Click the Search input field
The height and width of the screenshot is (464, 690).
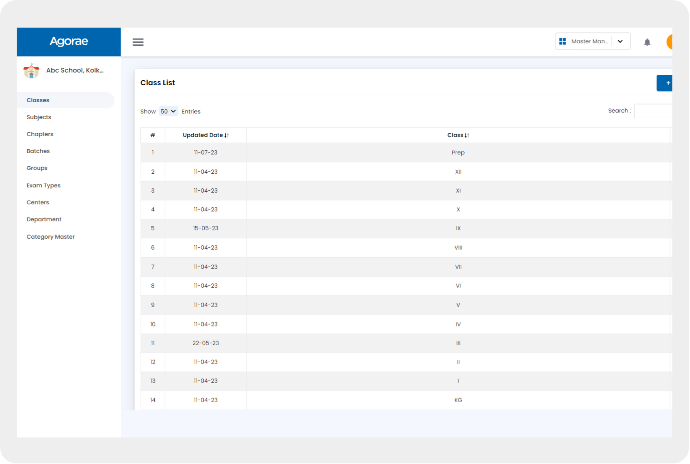(x=653, y=111)
